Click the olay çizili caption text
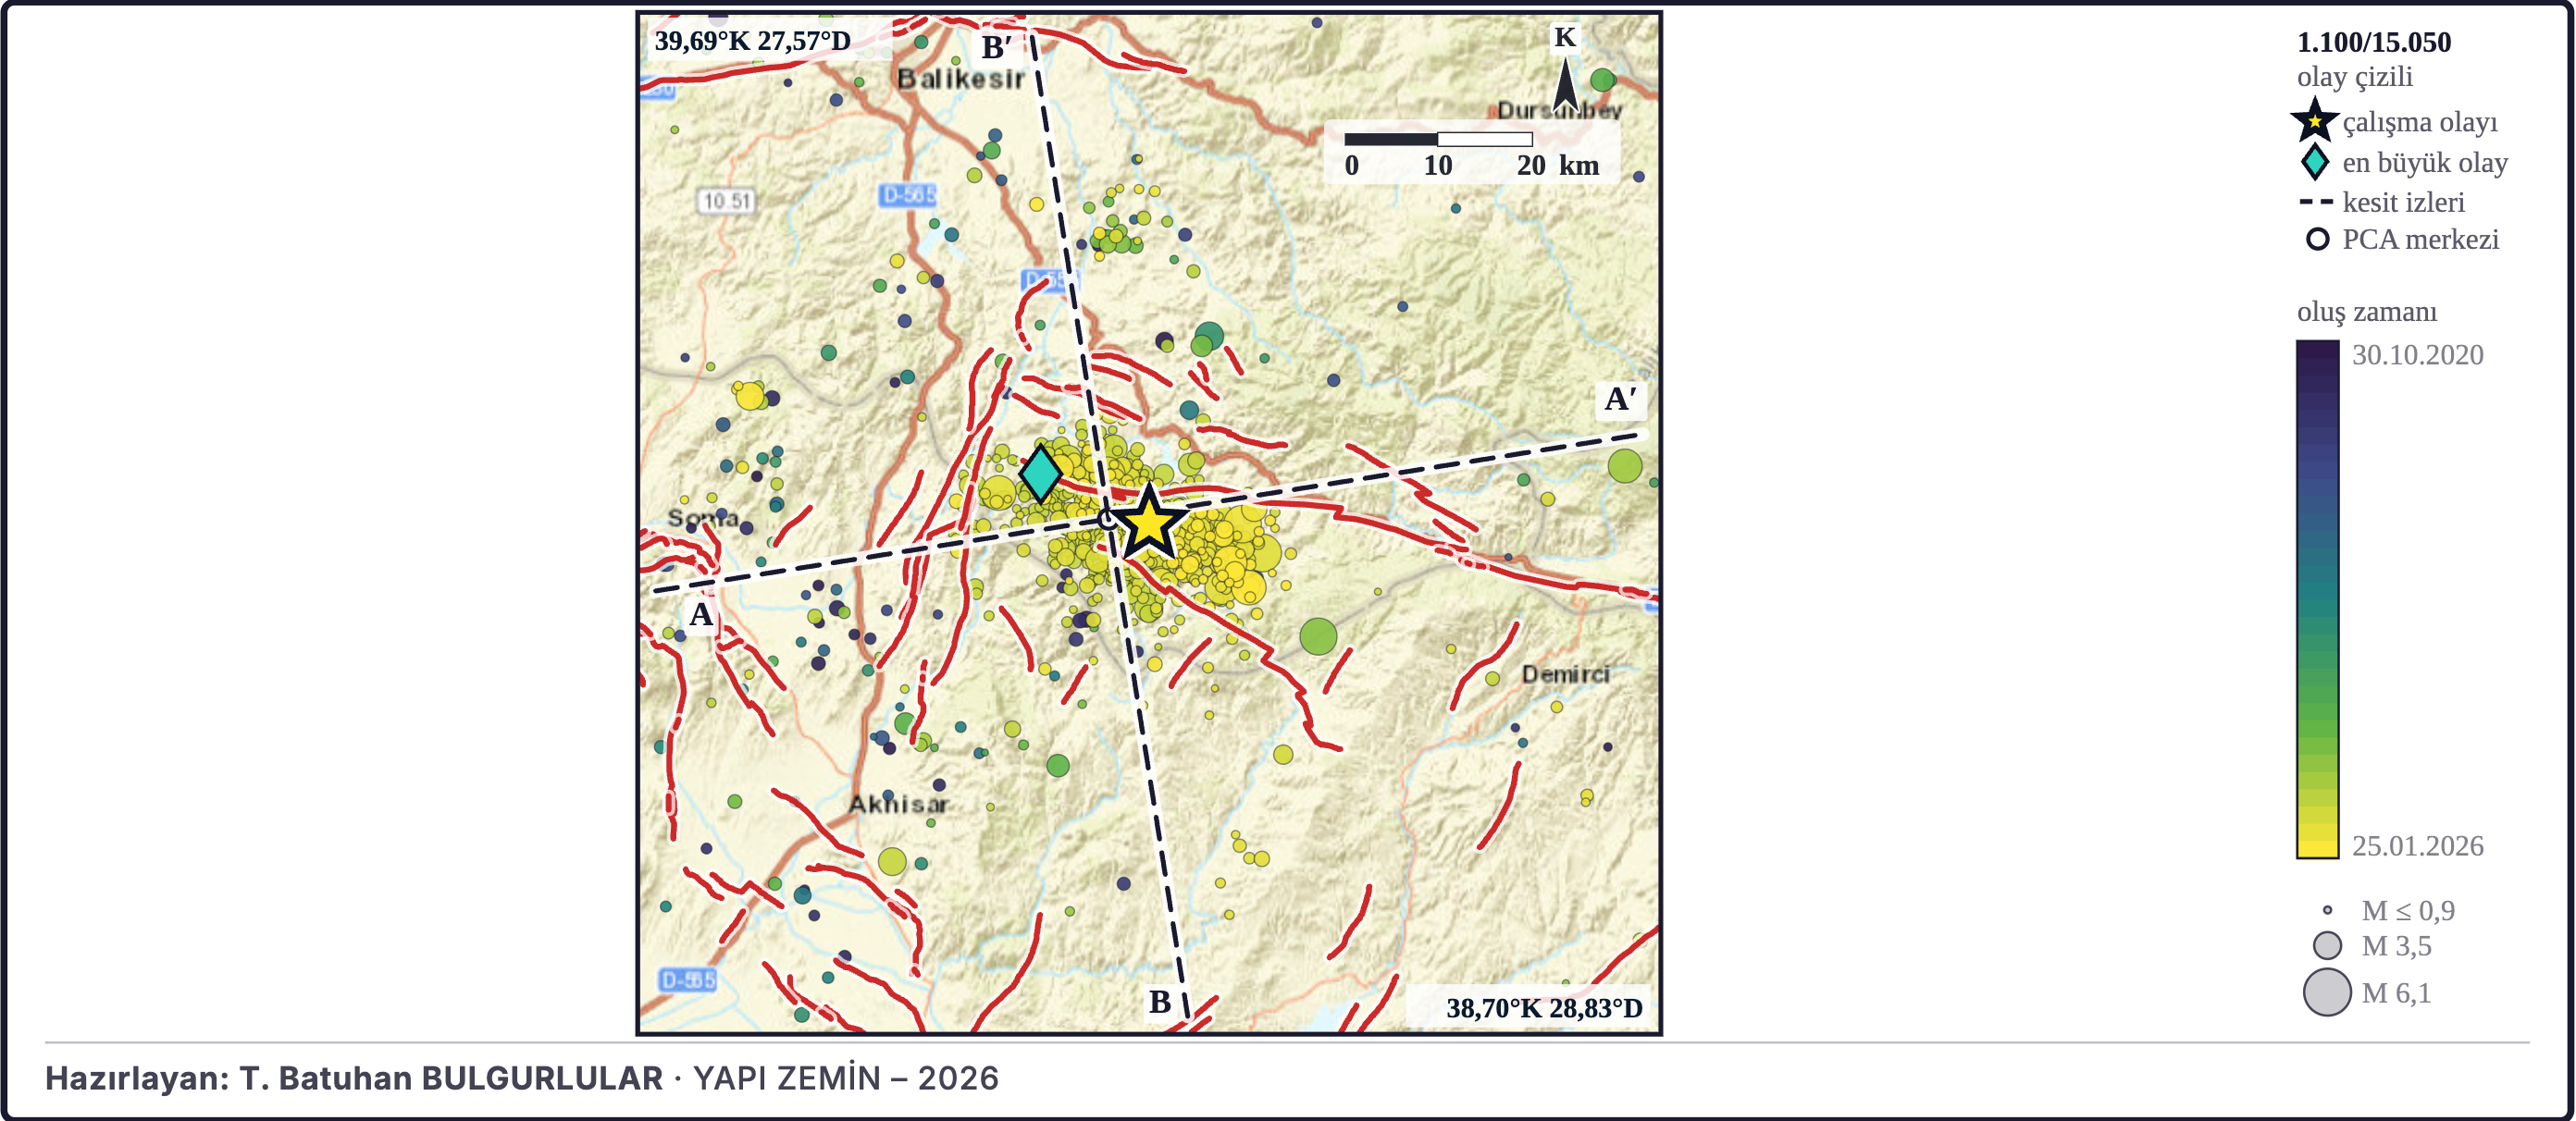 pos(2354,77)
